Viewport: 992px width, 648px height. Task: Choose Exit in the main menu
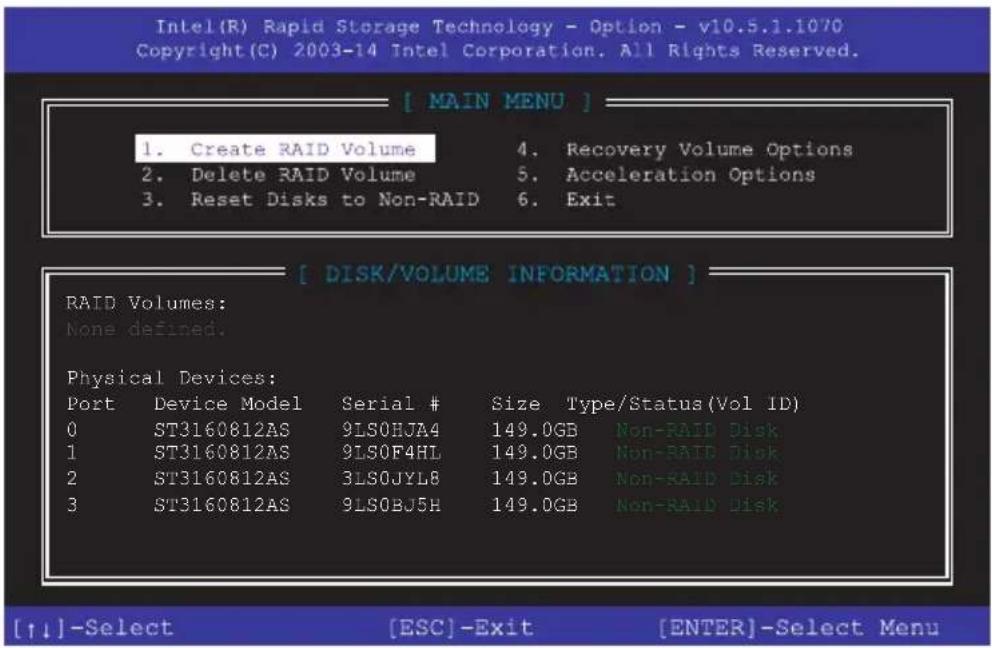pos(566,200)
